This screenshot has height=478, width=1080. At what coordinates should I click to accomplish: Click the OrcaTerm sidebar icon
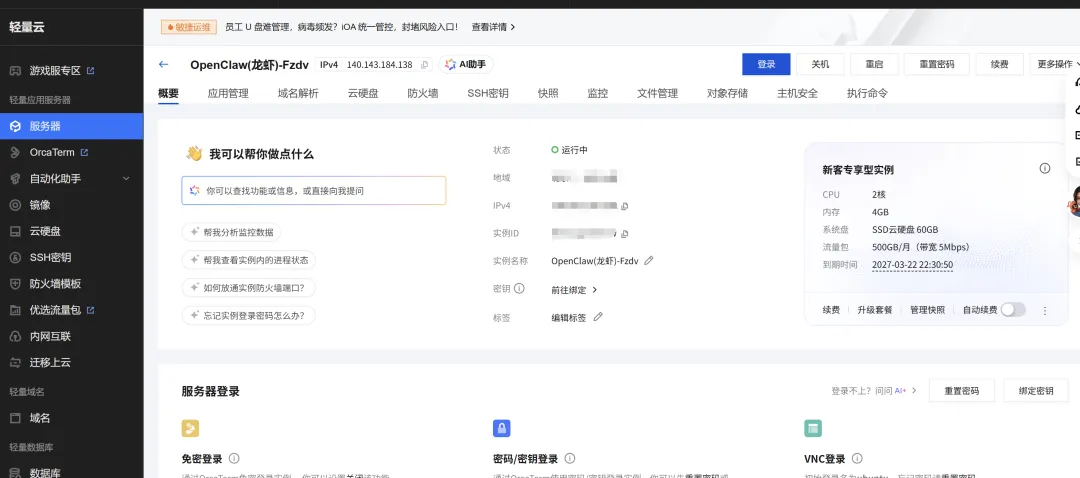pyautogui.click(x=15, y=152)
